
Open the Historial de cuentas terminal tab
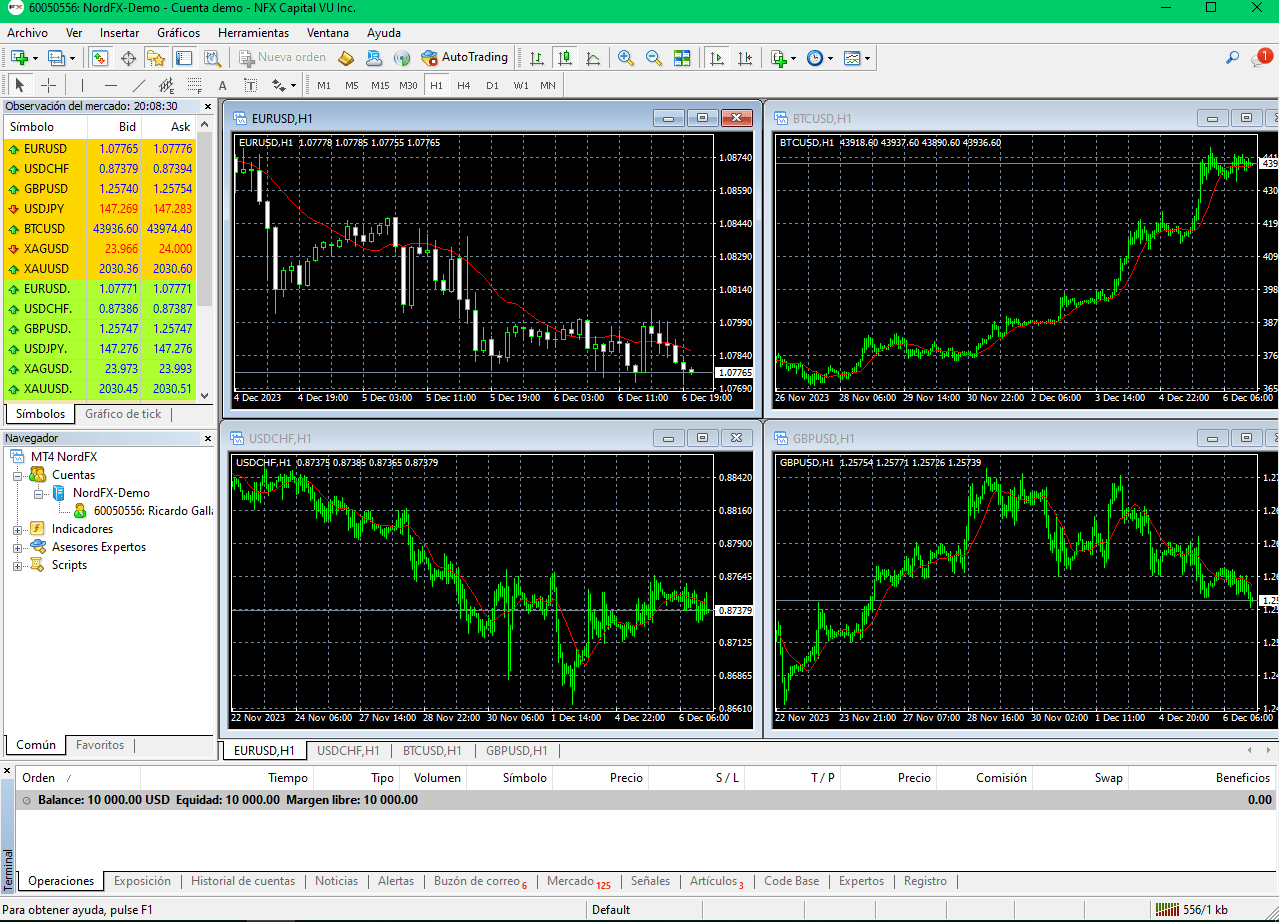pos(243,881)
